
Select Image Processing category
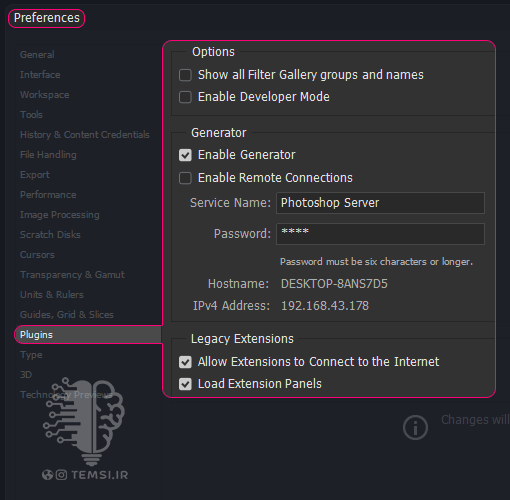click(60, 215)
